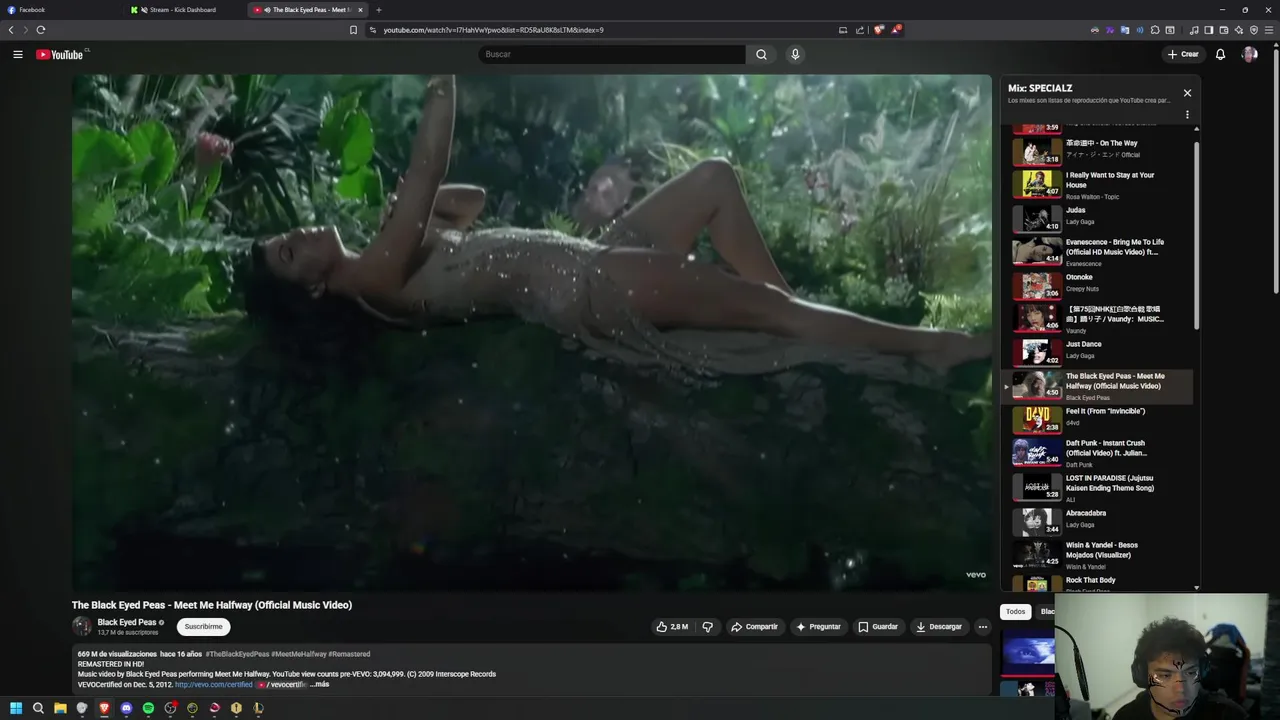Close the Black Eyed Peas YouTube tab
1280x720 pixels.
tap(360, 10)
